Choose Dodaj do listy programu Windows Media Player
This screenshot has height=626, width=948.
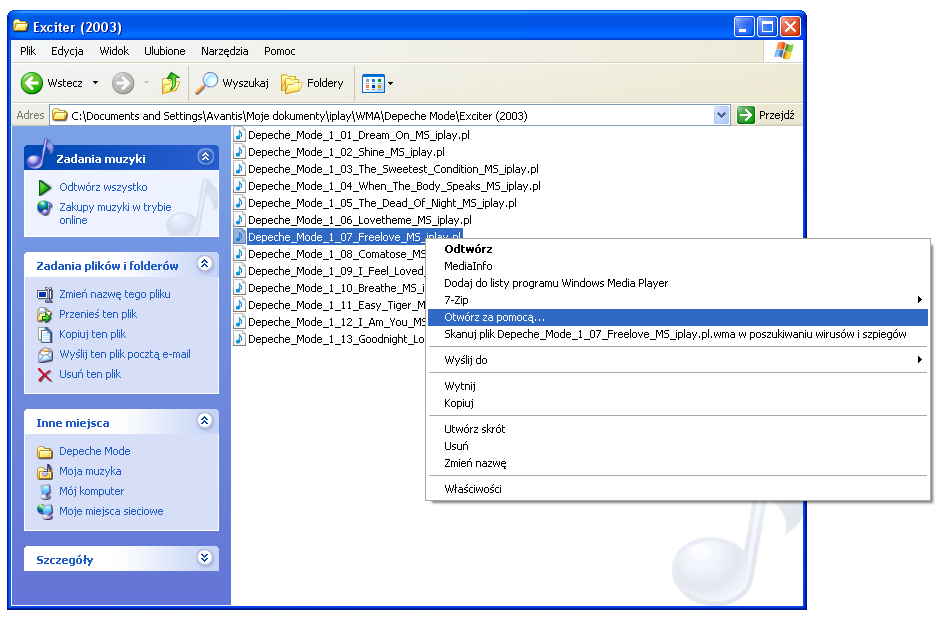pyautogui.click(x=678, y=283)
